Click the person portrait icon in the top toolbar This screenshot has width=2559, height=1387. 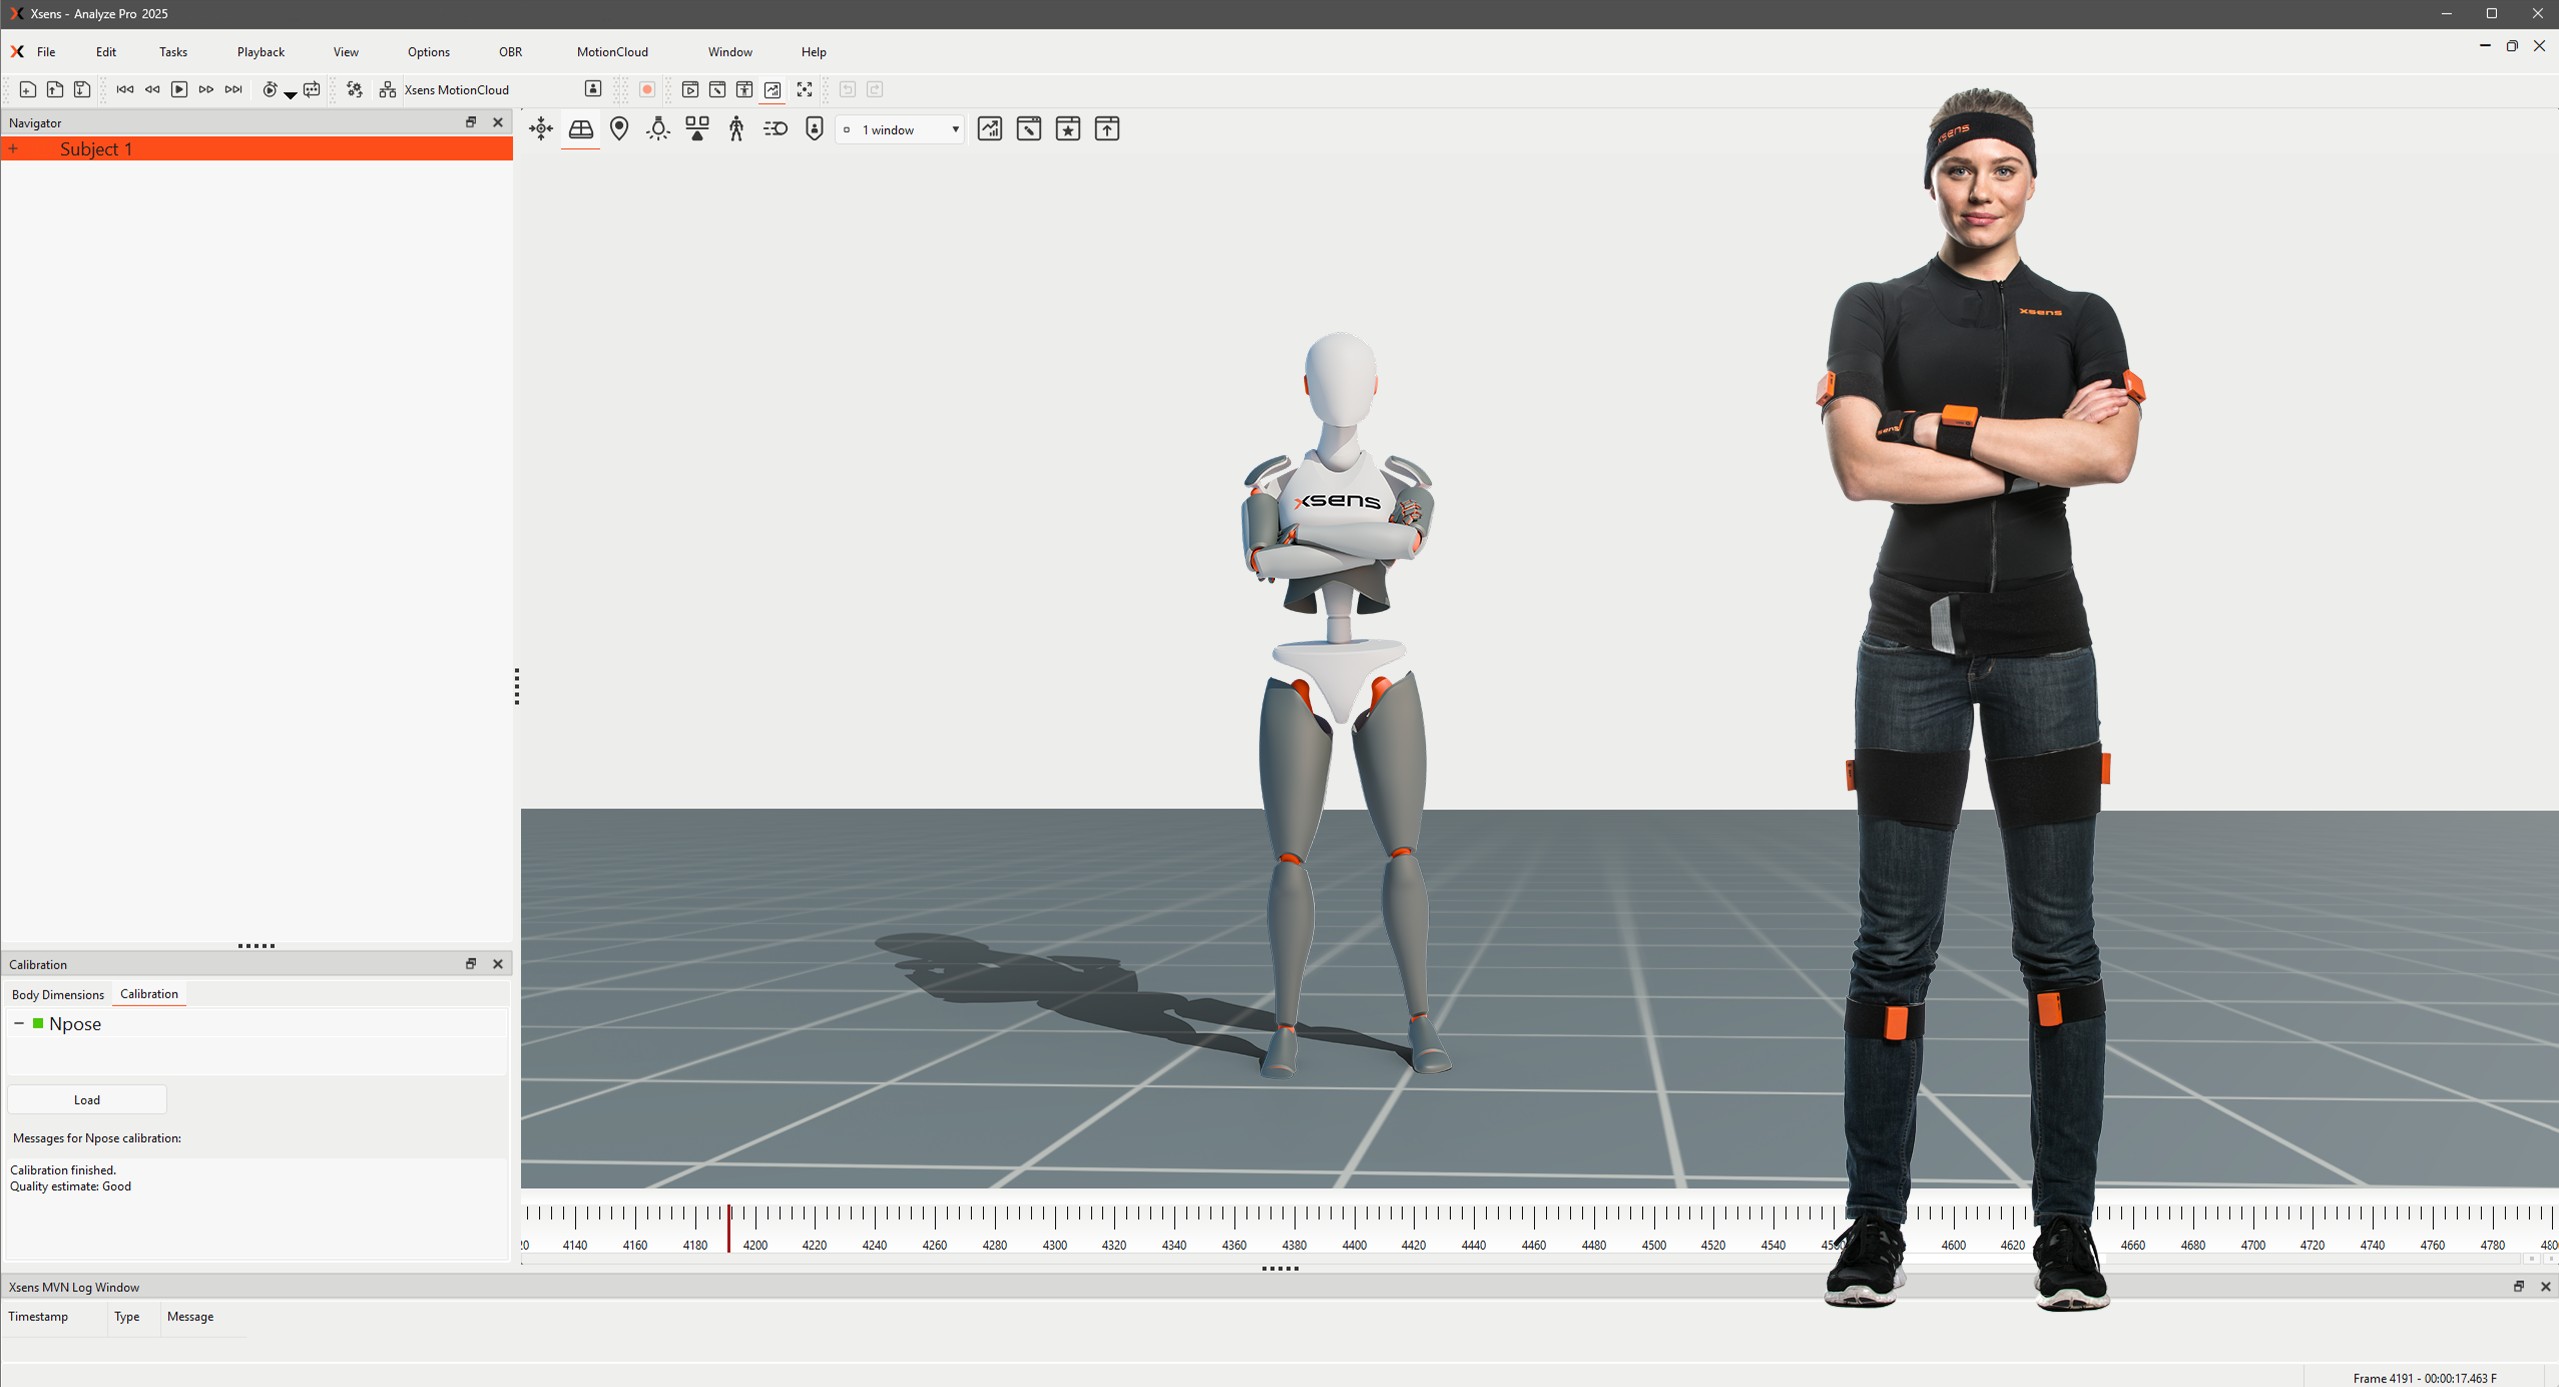[593, 89]
